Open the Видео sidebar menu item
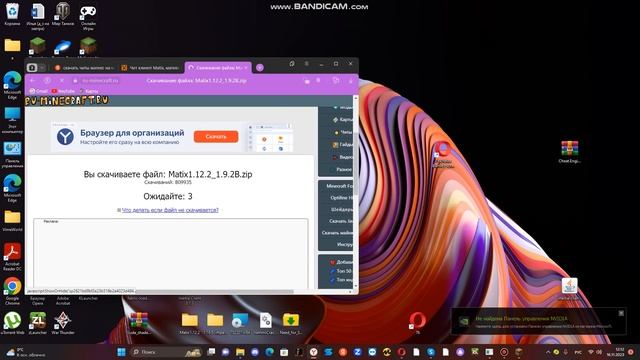 click(342, 157)
